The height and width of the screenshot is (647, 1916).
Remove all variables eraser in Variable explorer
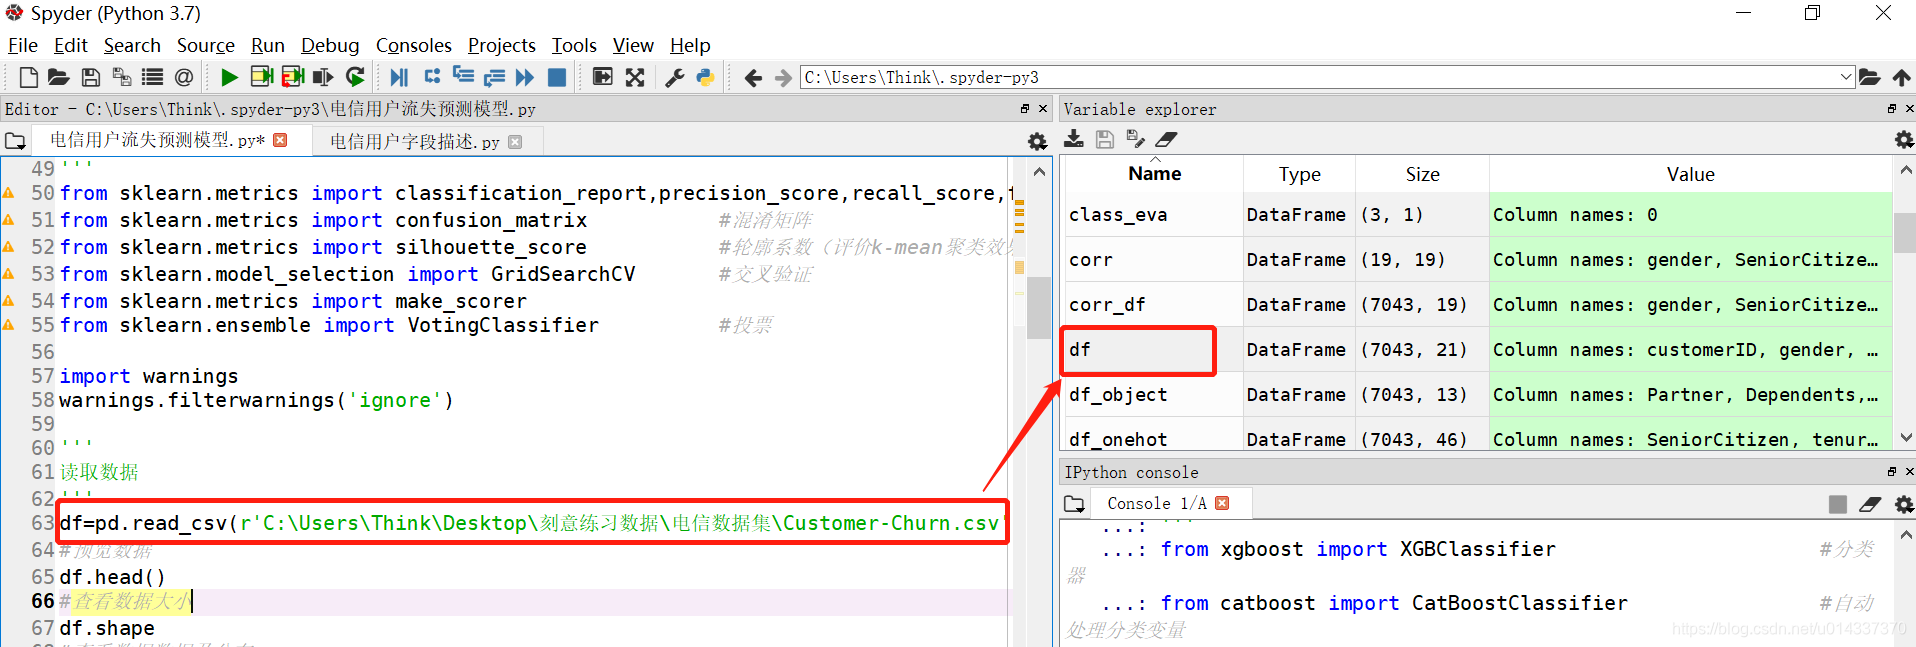(1167, 139)
